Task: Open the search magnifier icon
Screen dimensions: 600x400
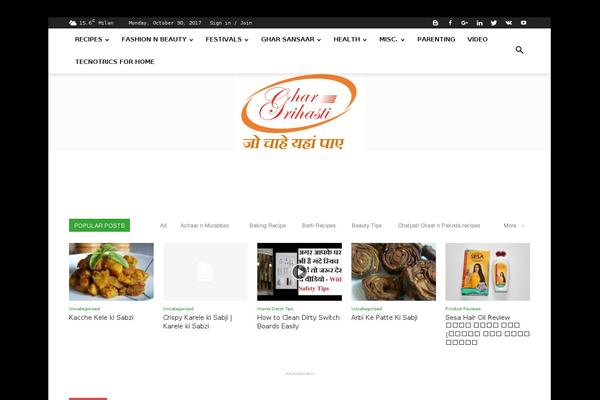Action: (519, 50)
